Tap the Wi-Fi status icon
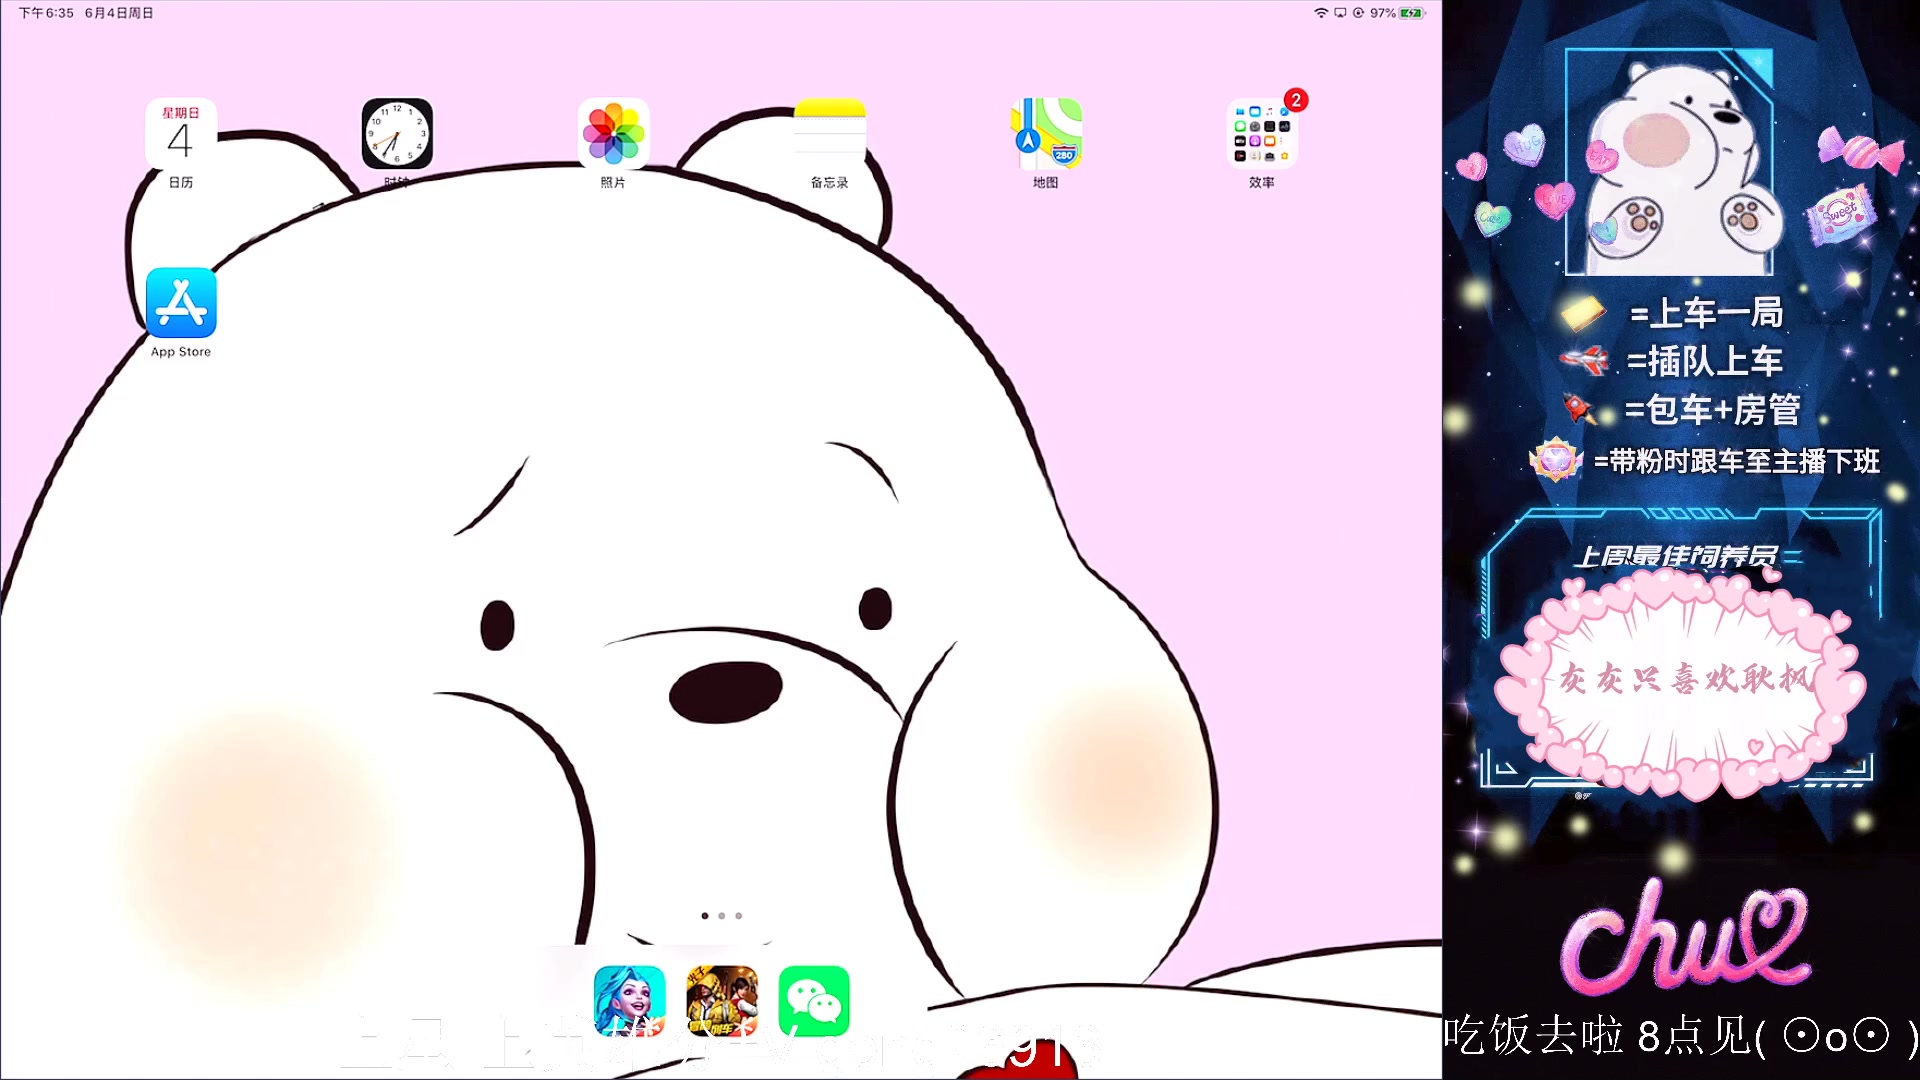The width and height of the screenshot is (1920, 1080). coord(1321,13)
